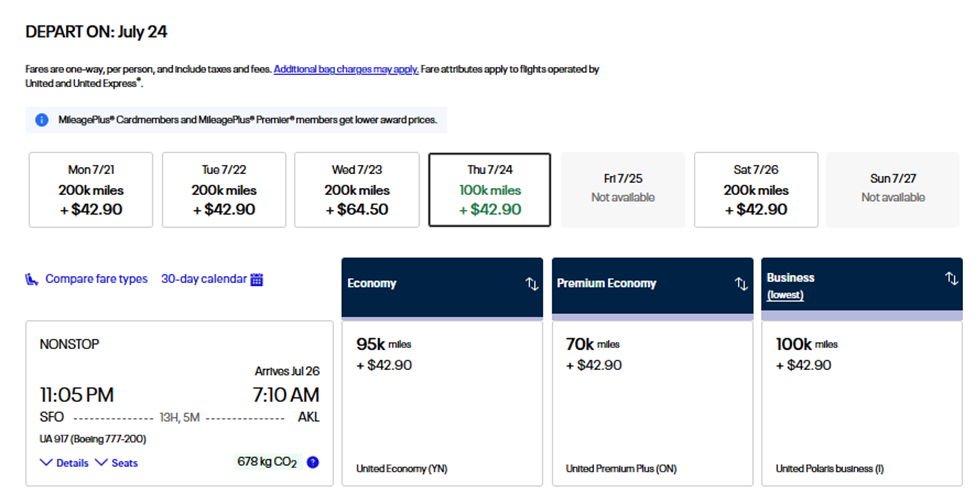Open Additional bag charges may apply link

click(x=346, y=69)
